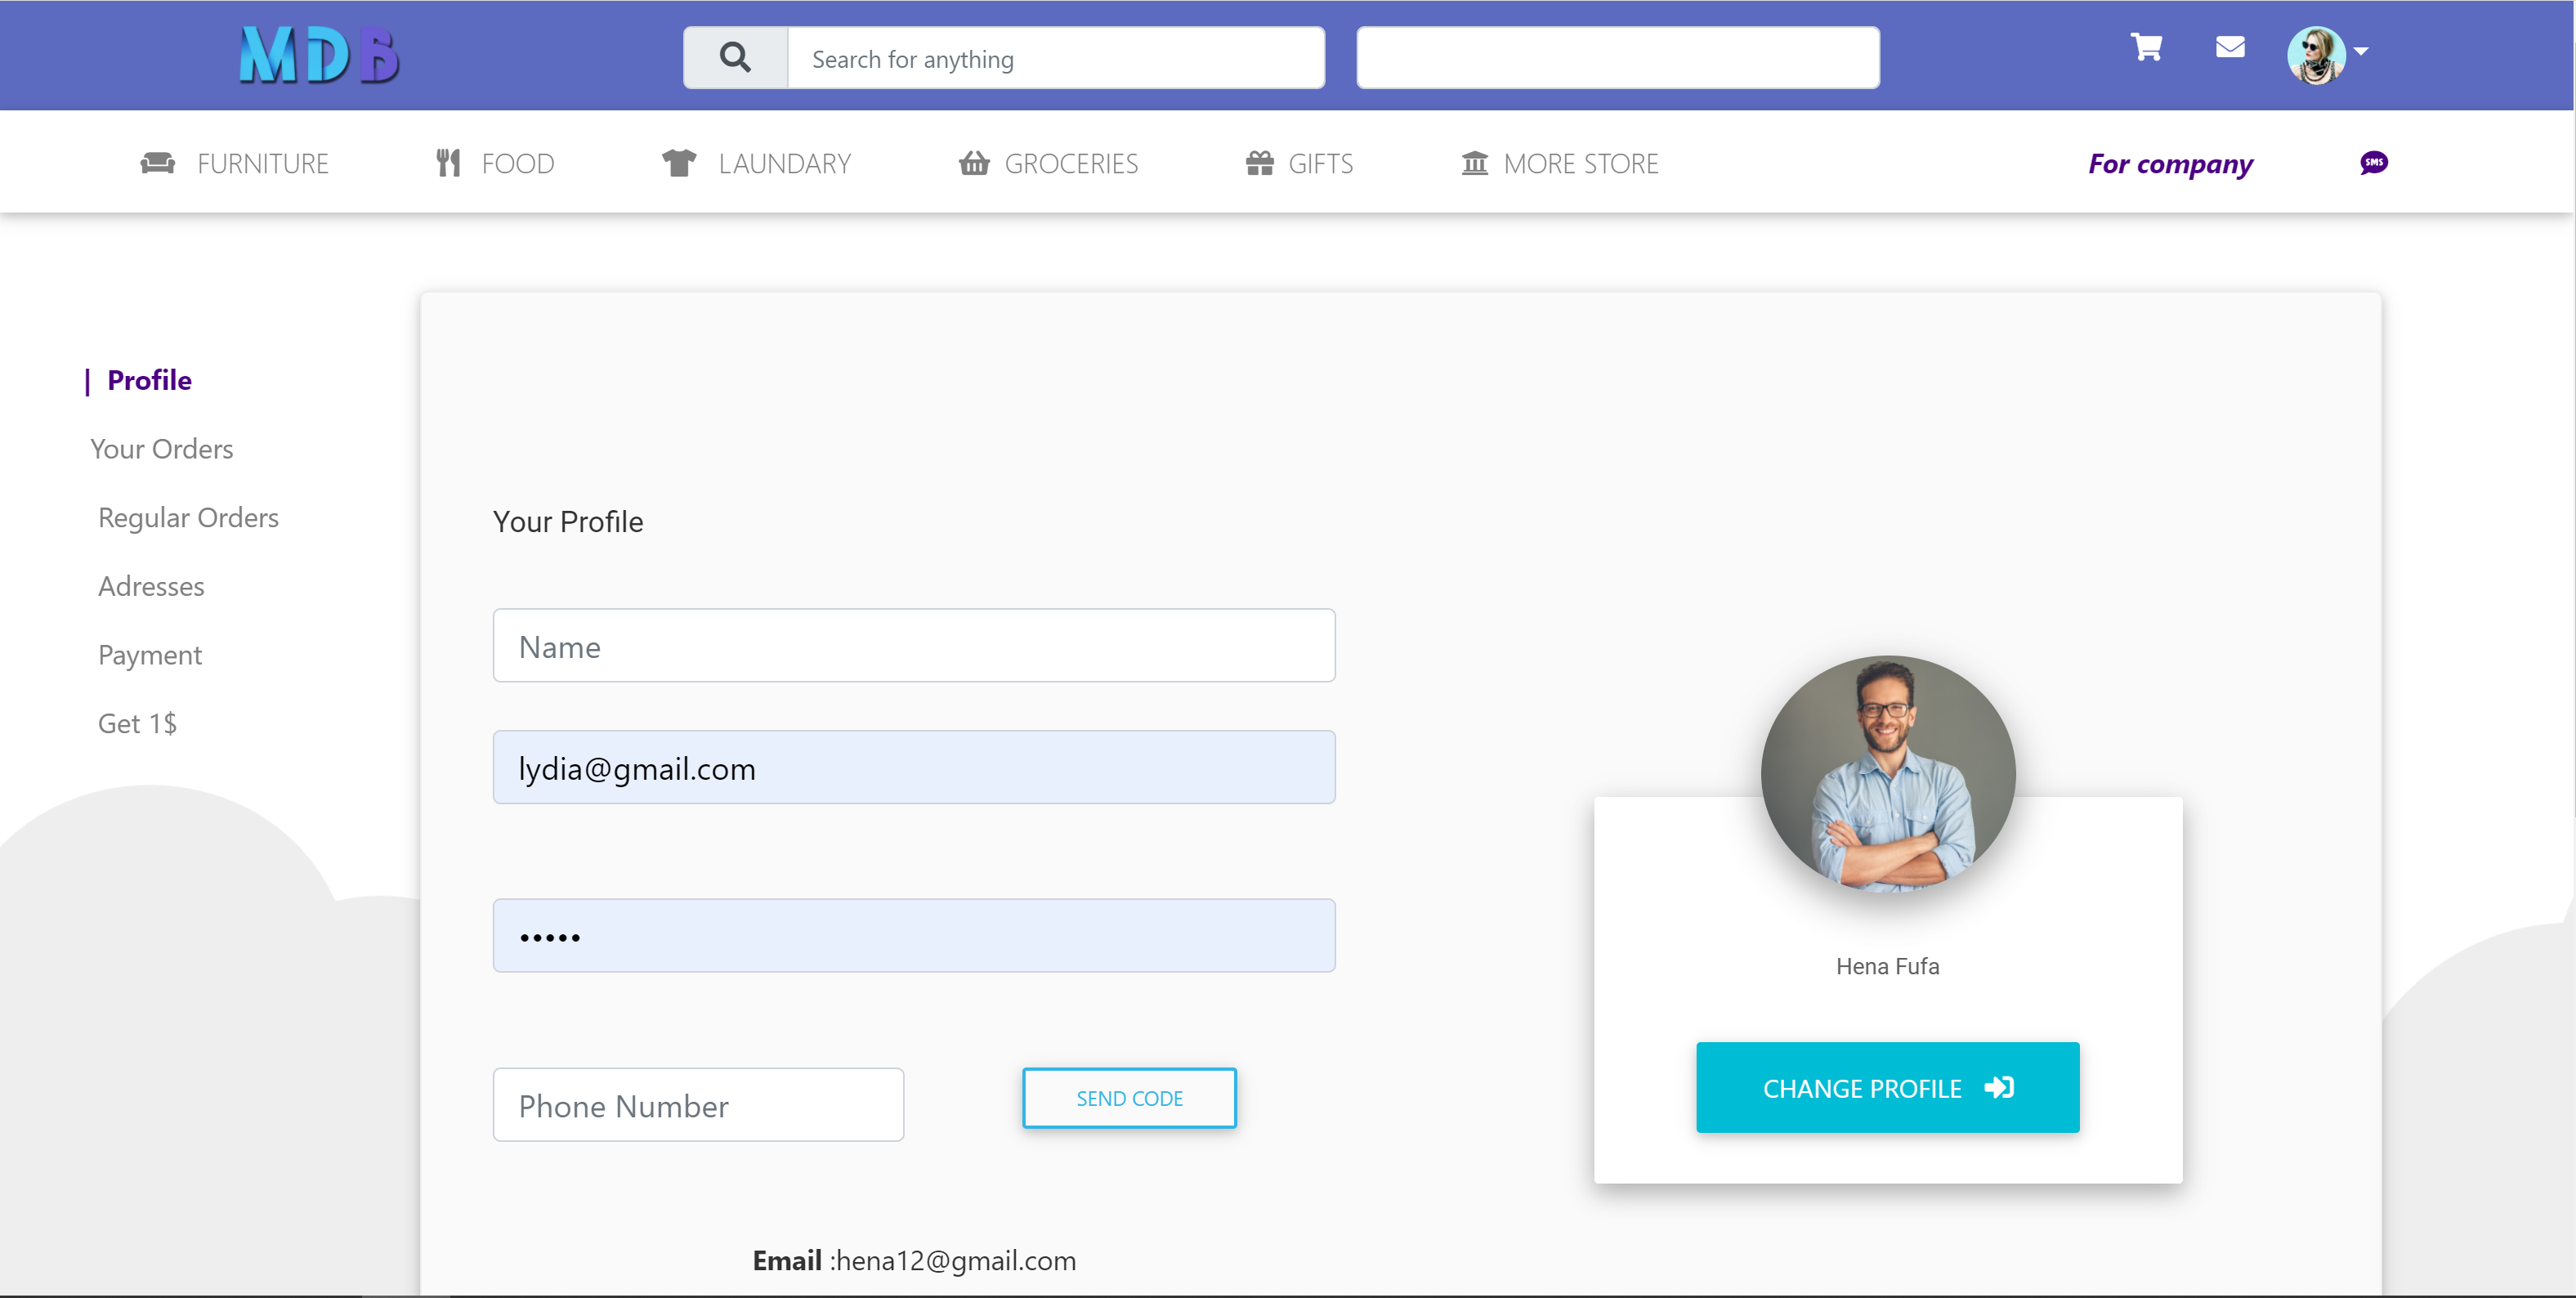Image resolution: width=2576 pixels, height=1298 pixels.
Task: Open the Furniture category icon
Action: pyautogui.click(x=158, y=162)
